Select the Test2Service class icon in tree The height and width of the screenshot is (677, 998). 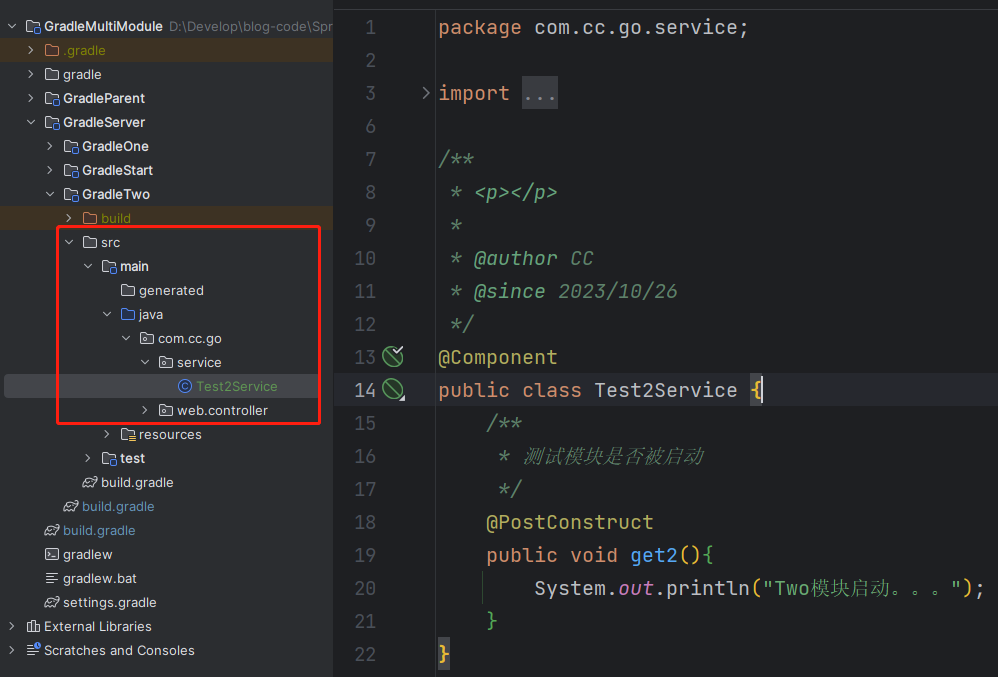(185, 386)
